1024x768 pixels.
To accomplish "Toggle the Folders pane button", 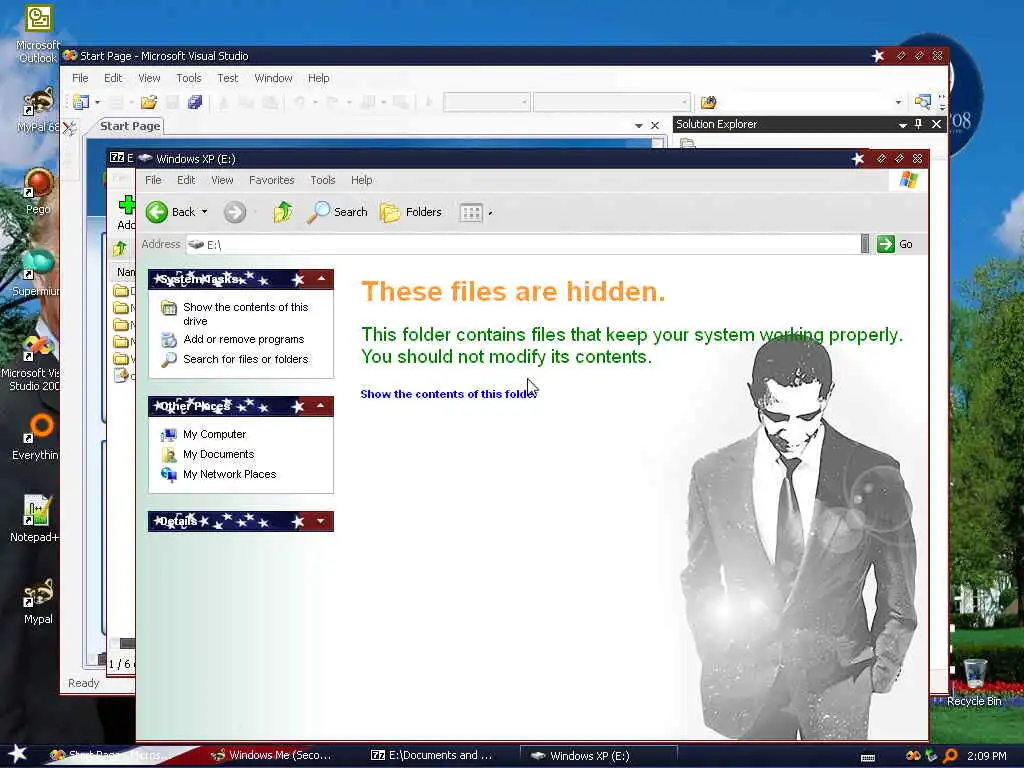I will pos(411,212).
